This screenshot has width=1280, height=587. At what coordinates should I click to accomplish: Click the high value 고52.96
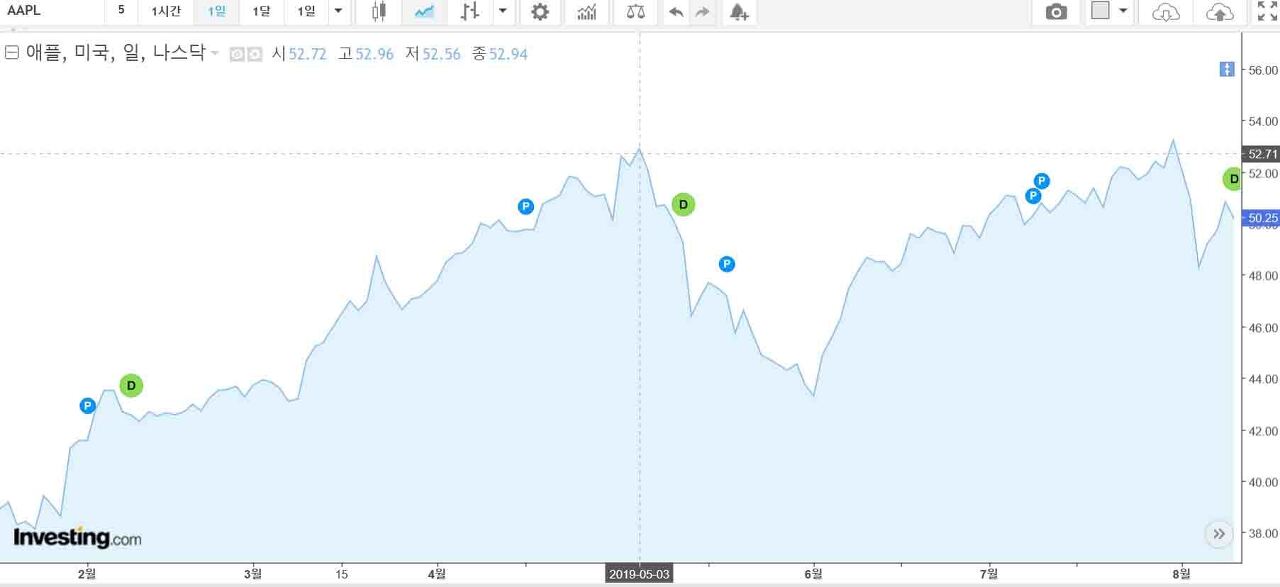366,54
